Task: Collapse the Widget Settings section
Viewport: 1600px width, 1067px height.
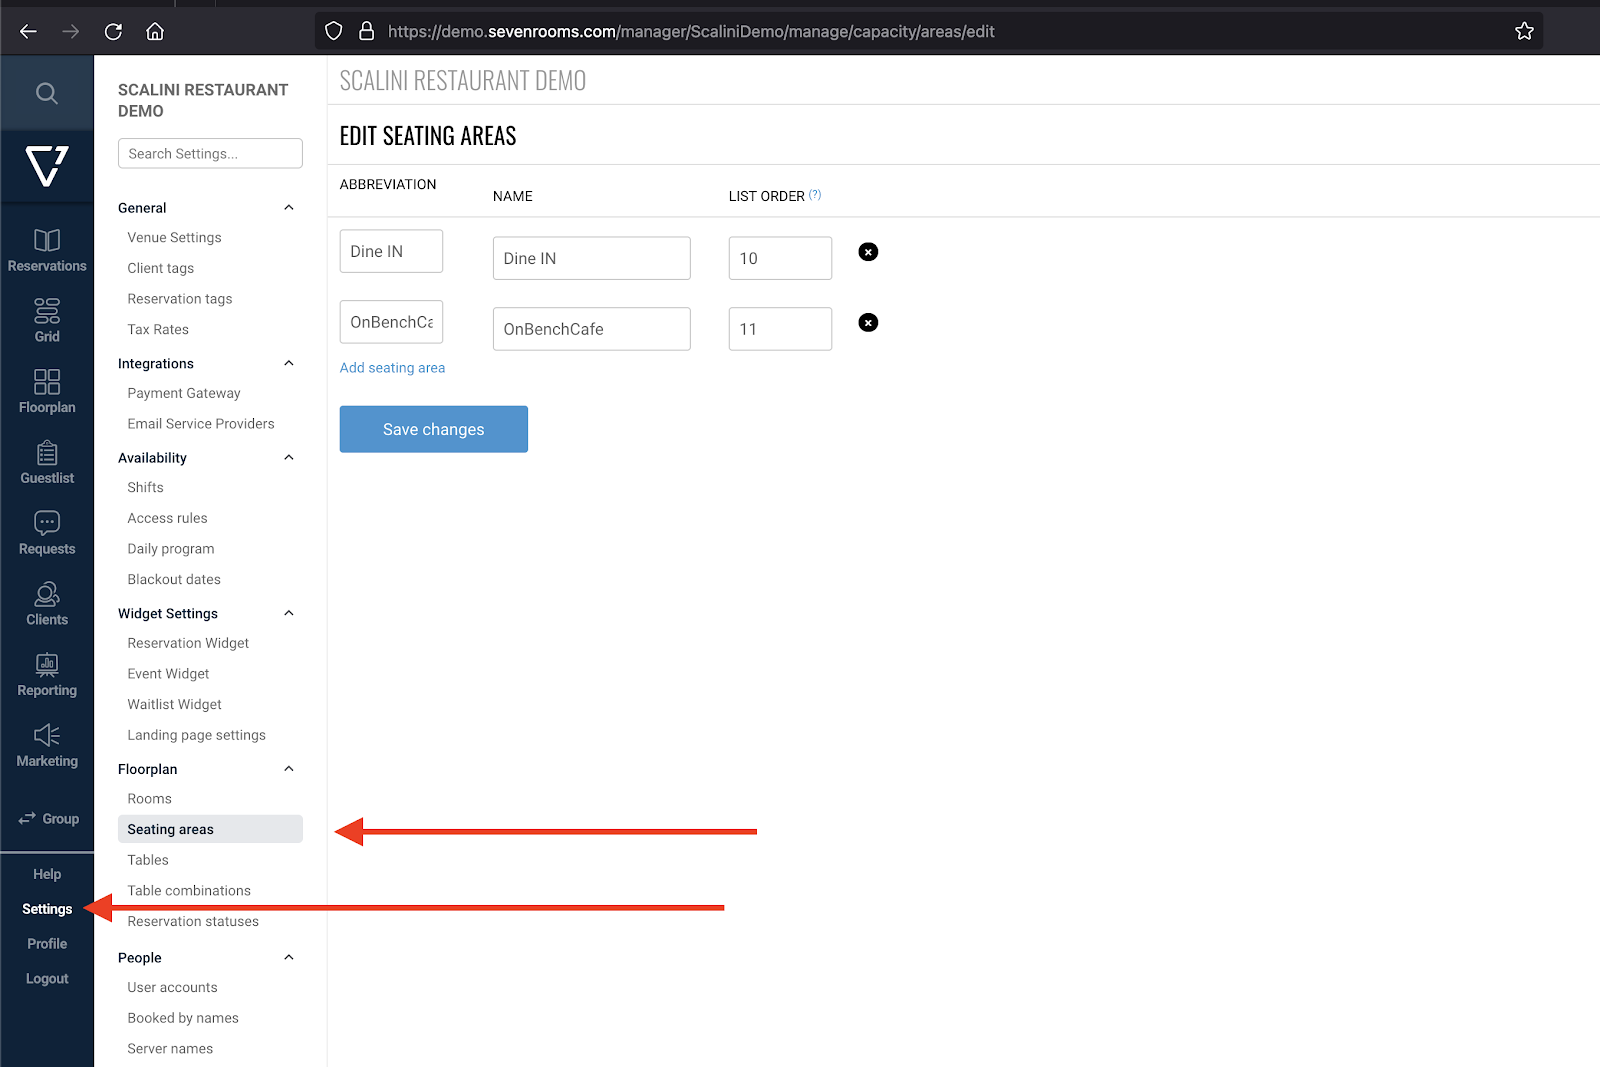Action: pos(289,614)
